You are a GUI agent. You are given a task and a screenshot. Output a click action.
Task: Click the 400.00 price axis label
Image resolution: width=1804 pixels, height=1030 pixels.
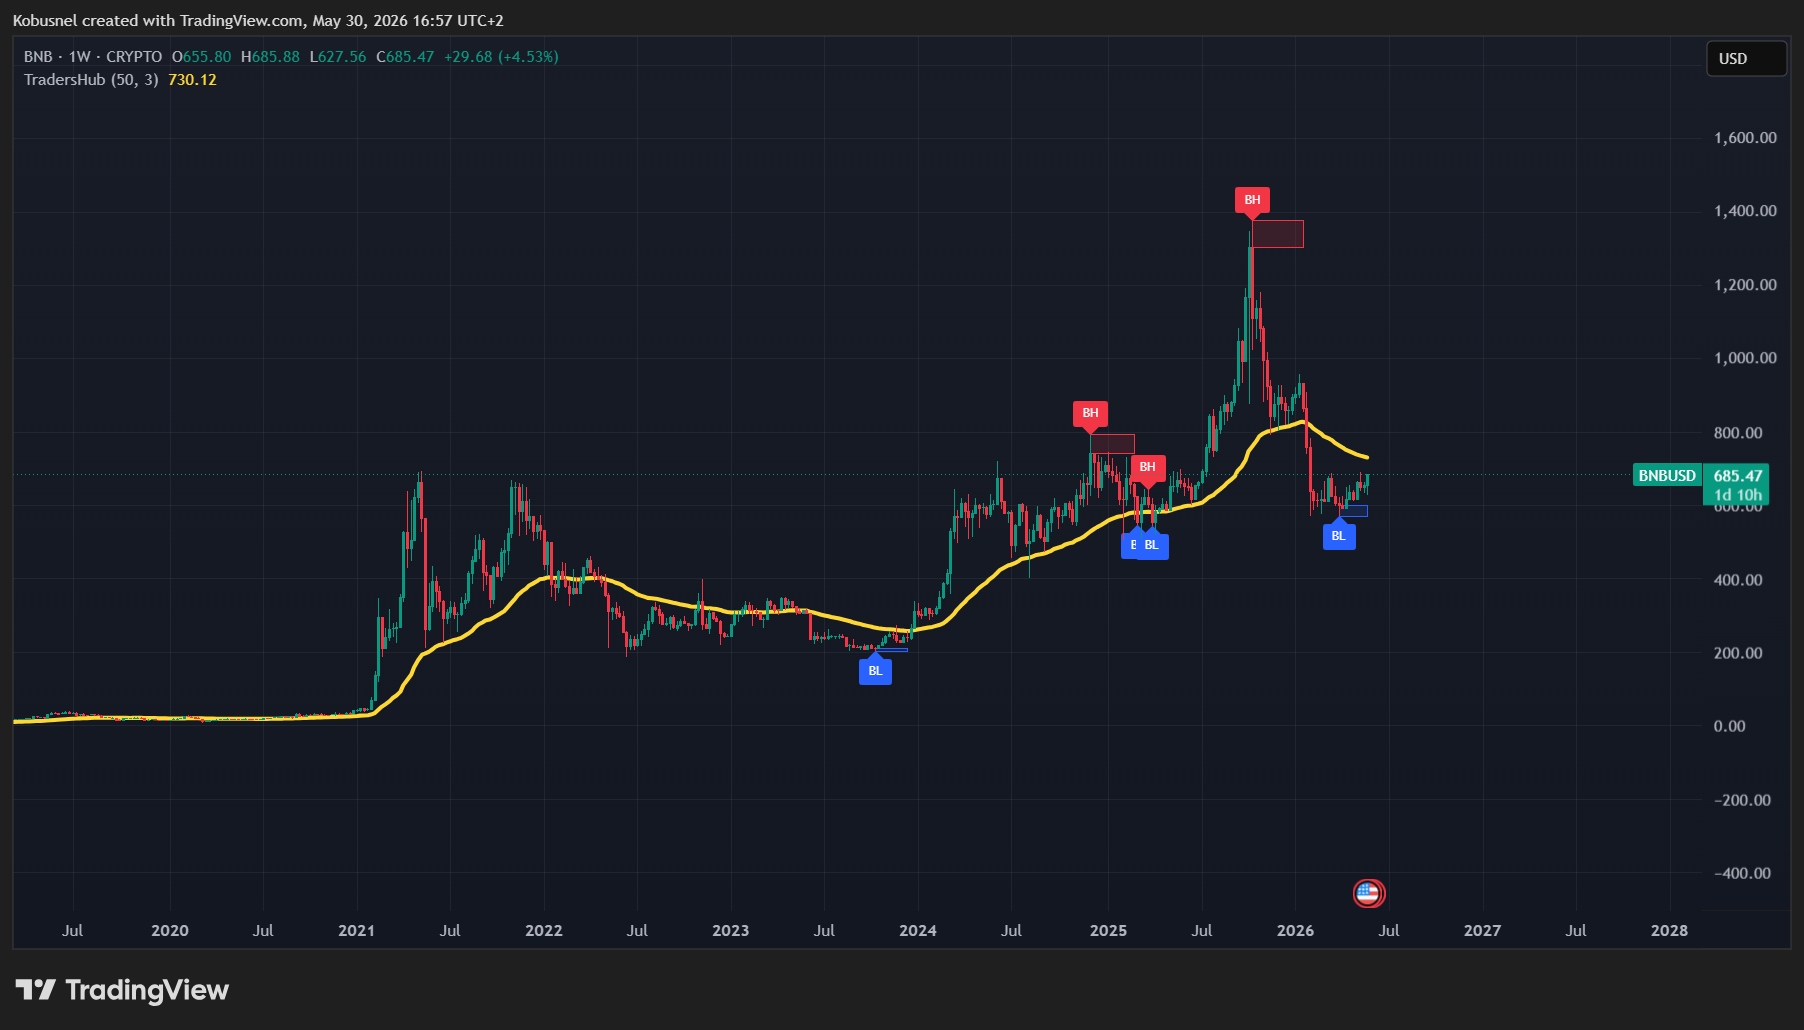click(x=1738, y=580)
